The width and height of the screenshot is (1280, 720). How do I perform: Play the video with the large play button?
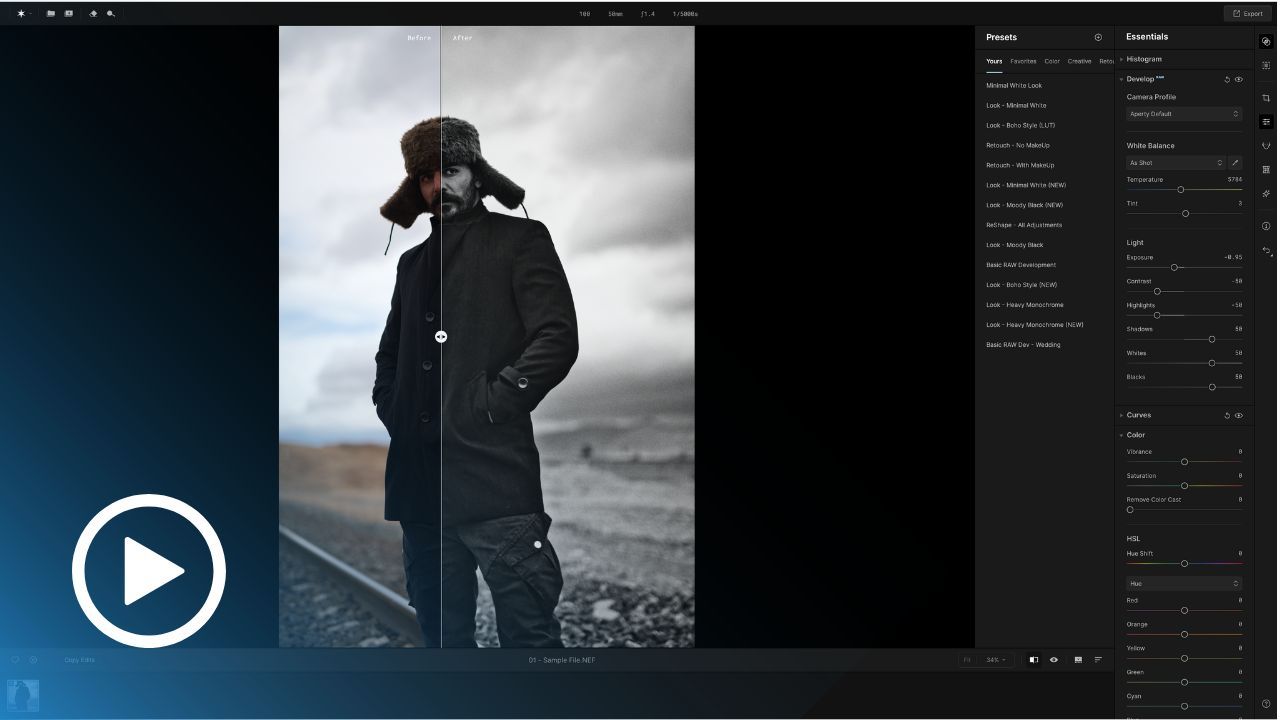pos(149,571)
